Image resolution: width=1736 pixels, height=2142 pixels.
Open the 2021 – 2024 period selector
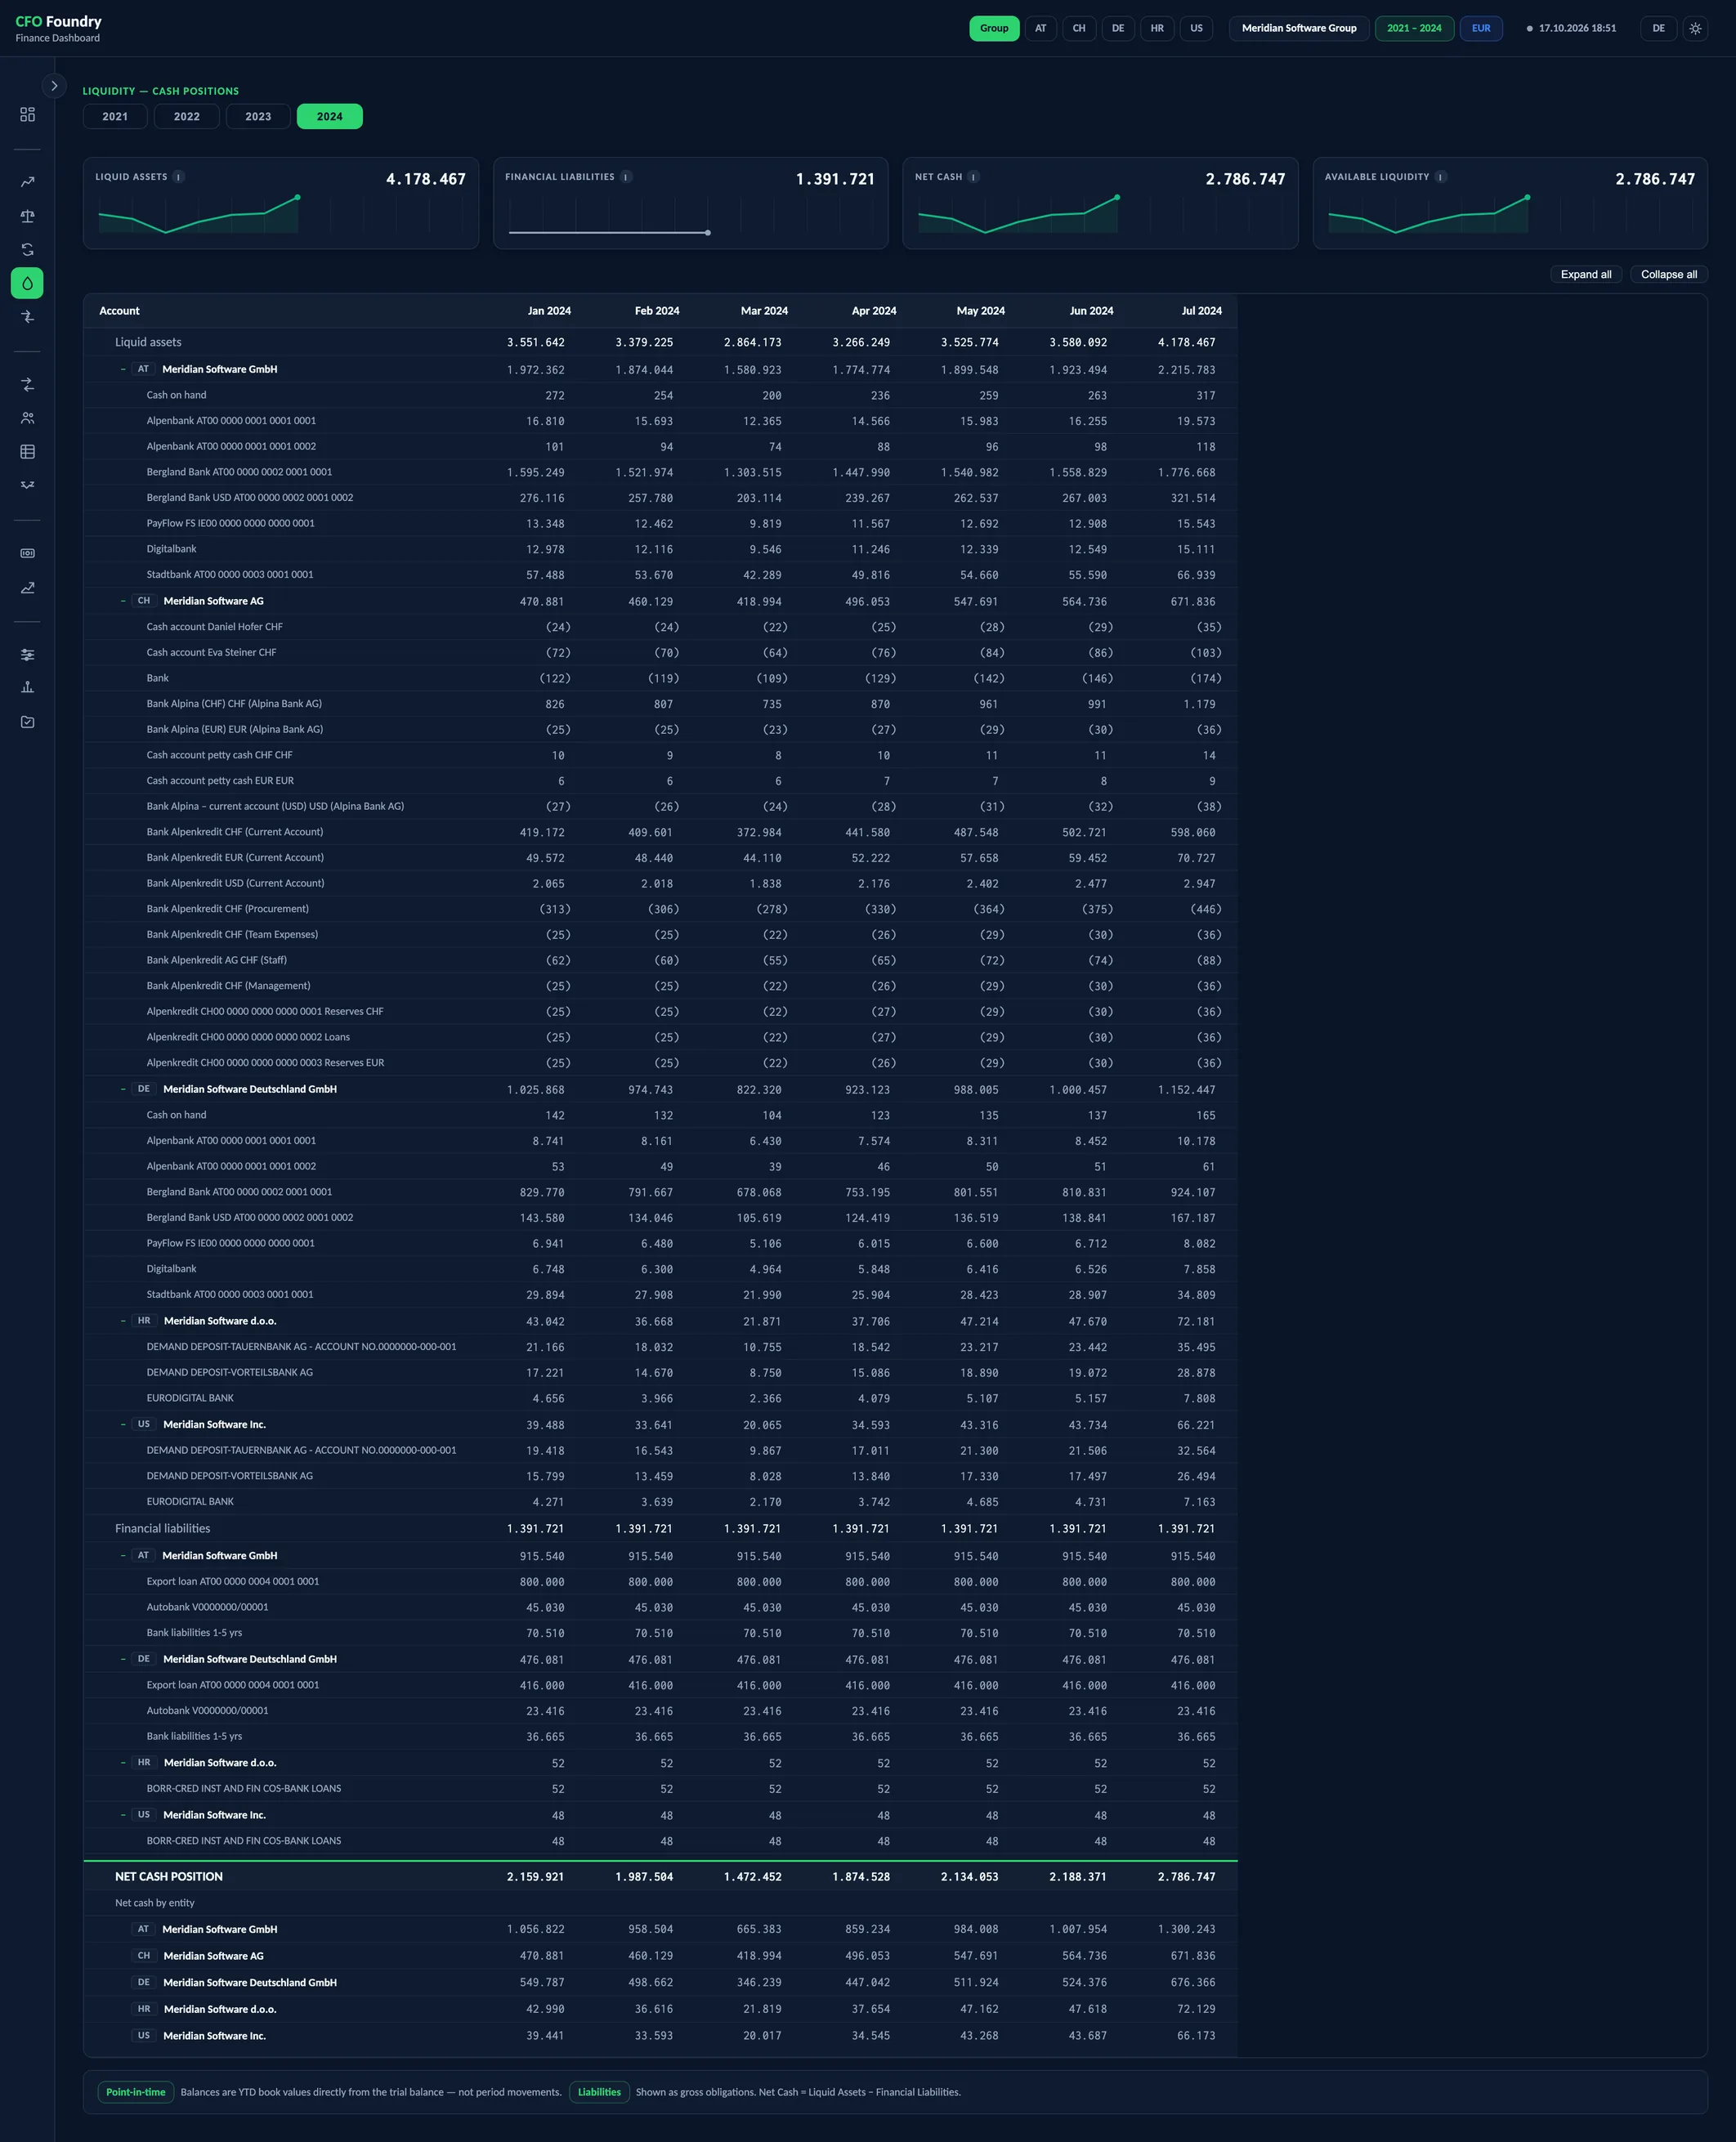point(1414,28)
